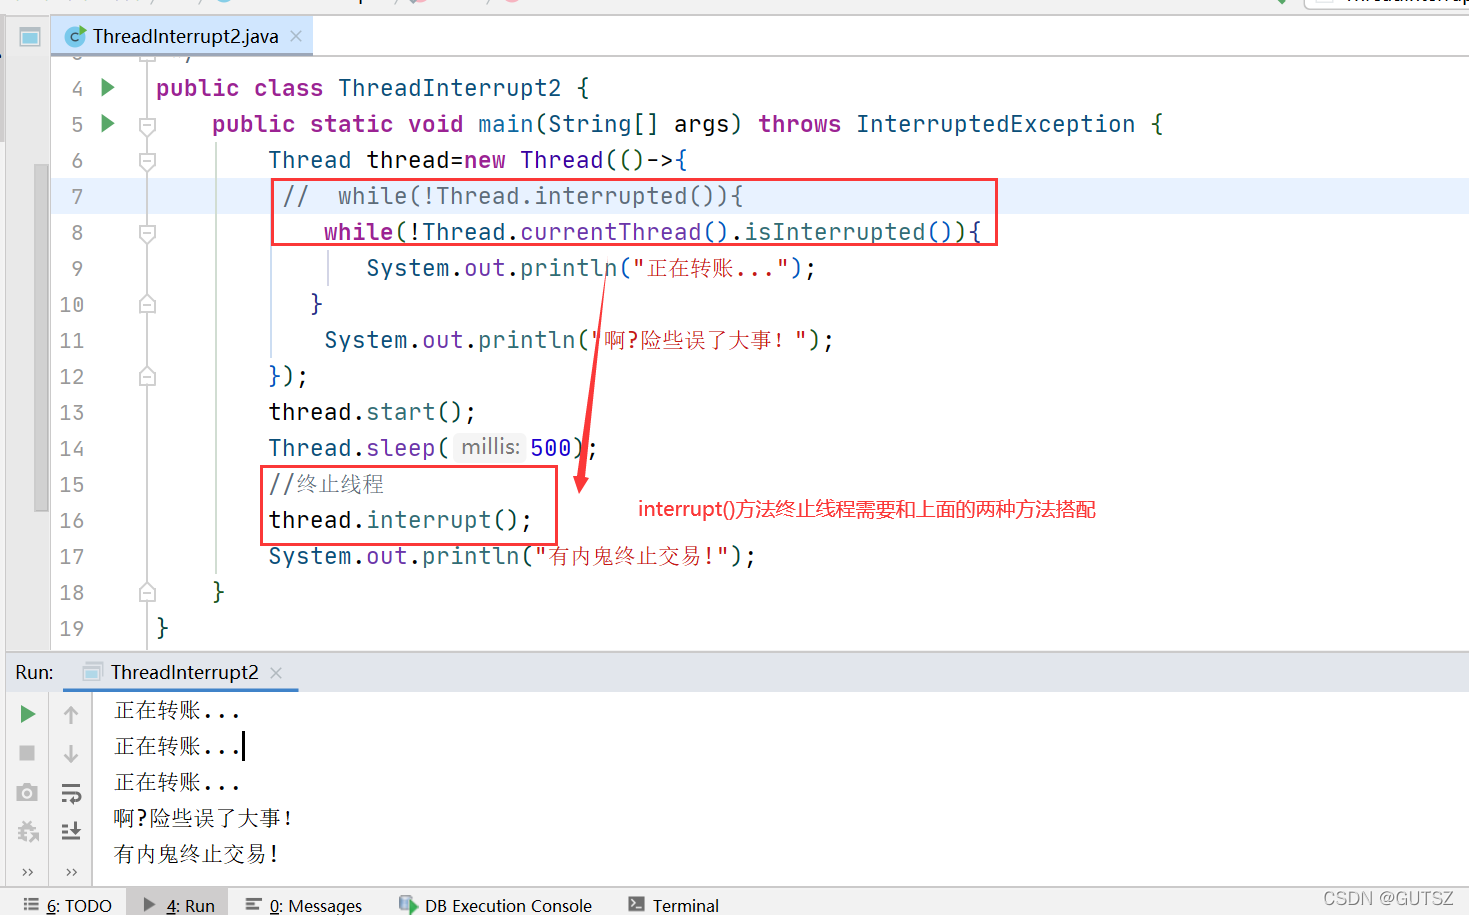Click the Scroll to End icon in the Run panel

tap(71, 831)
